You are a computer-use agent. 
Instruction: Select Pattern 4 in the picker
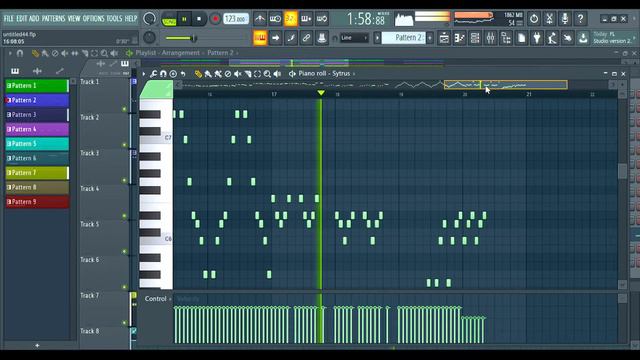tap(37, 129)
